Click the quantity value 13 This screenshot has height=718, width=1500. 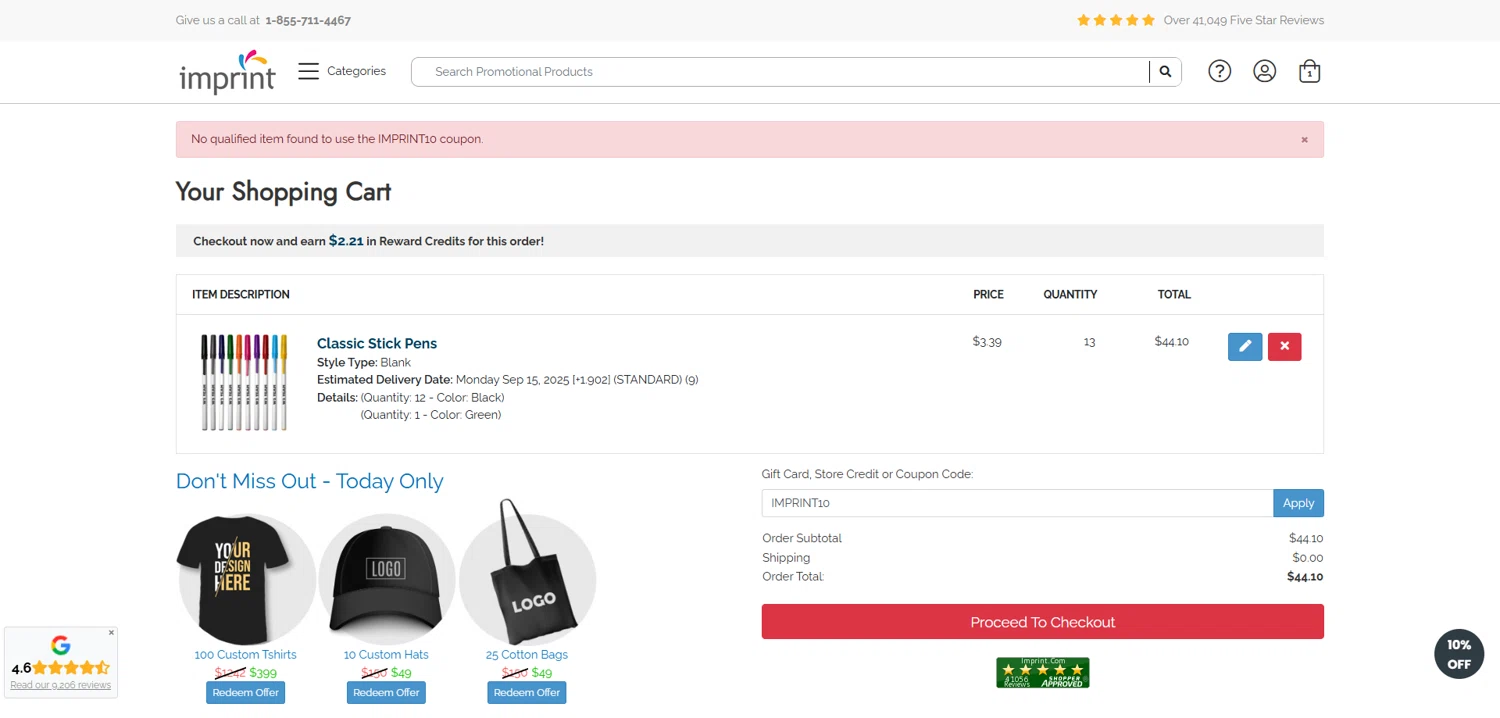1089,341
